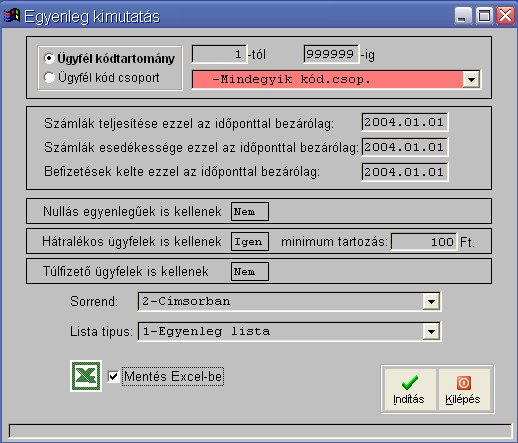The width and height of the screenshot is (518, 443).
Task: Select Ügyfél kódtartomány radio button
Action: (49, 58)
